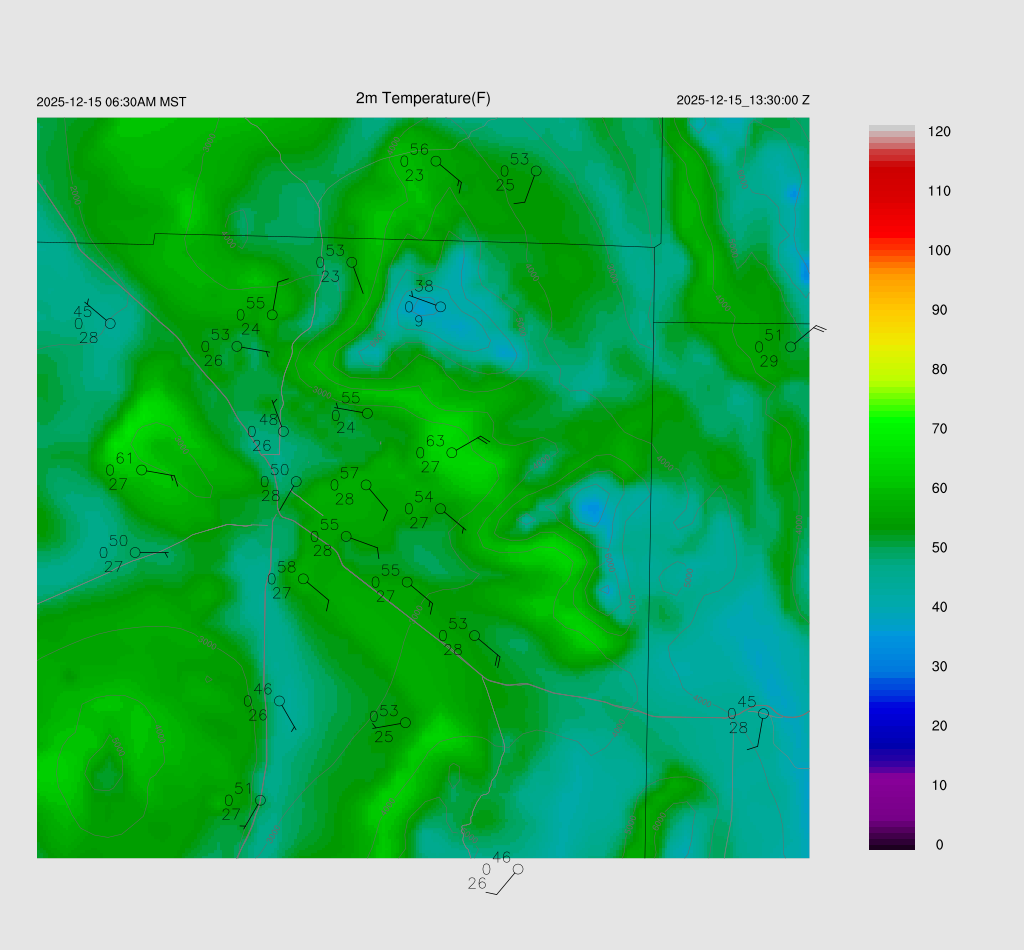
Task: Select the station marker reading 53 over 23
Action: [x=351, y=262]
